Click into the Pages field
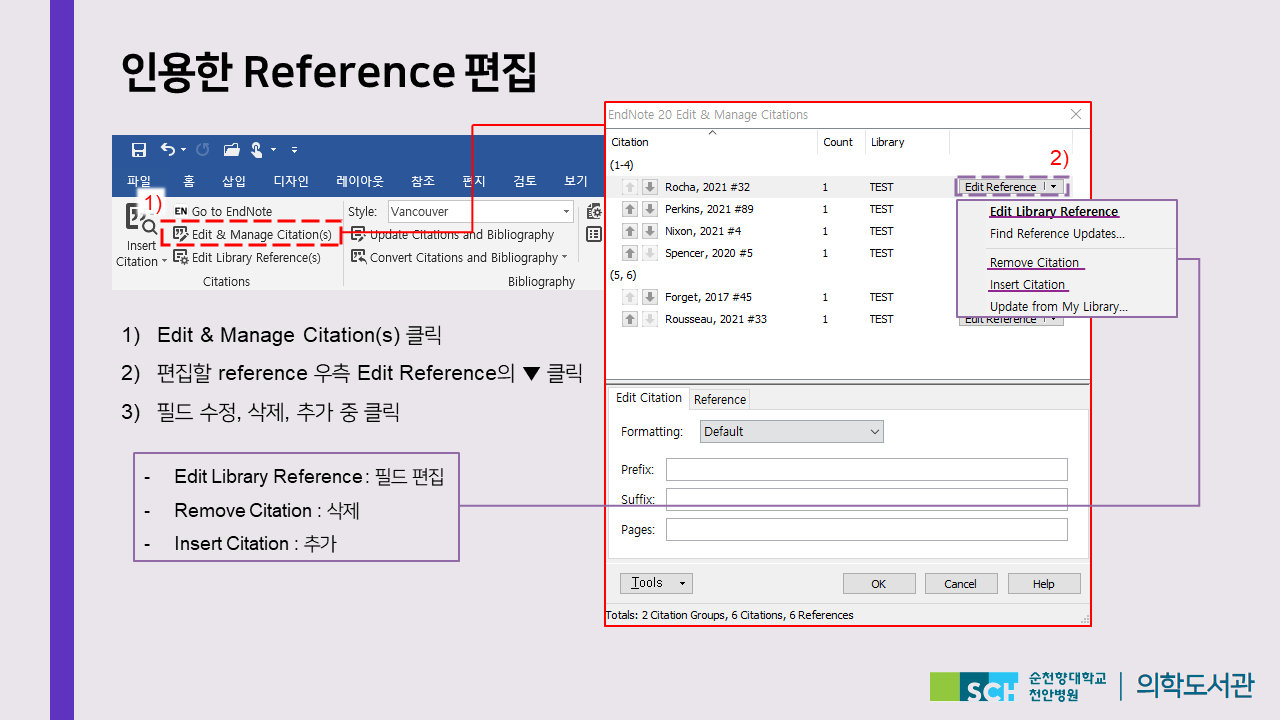 coord(867,530)
